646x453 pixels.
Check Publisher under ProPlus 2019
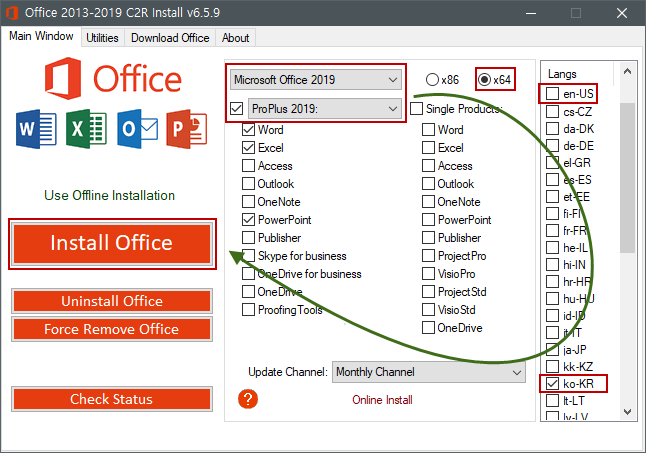248,238
